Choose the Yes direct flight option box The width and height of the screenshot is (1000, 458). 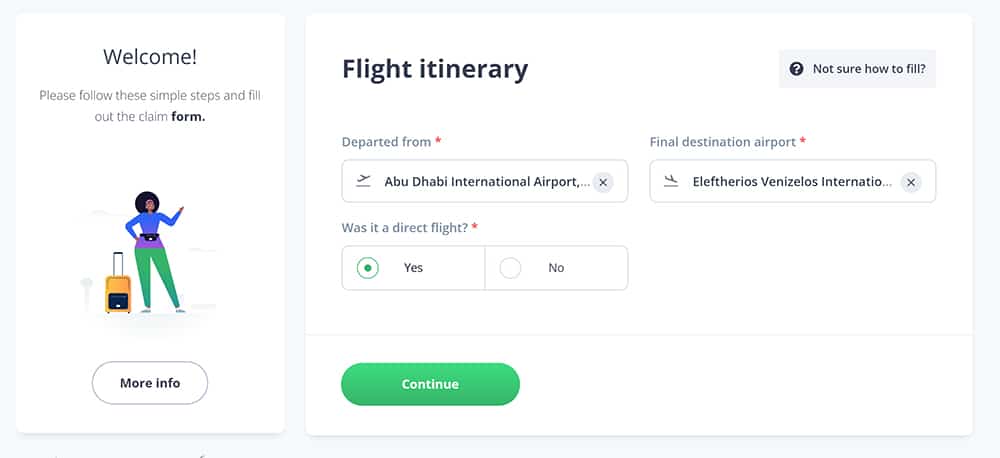(413, 268)
